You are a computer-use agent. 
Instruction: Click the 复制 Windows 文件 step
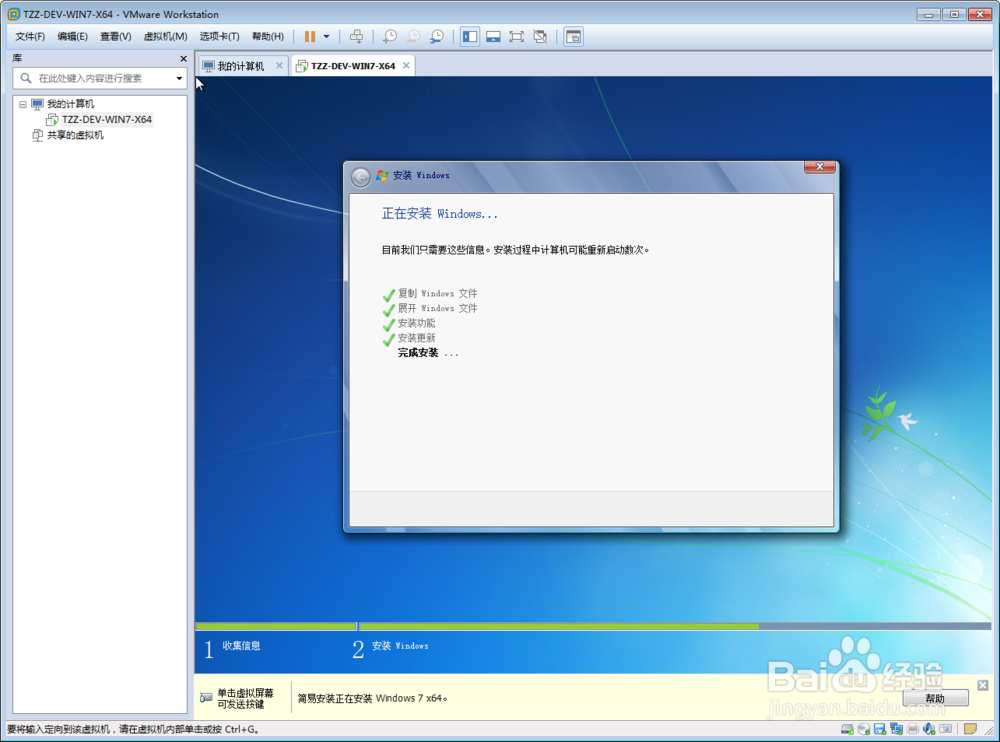click(438, 293)
